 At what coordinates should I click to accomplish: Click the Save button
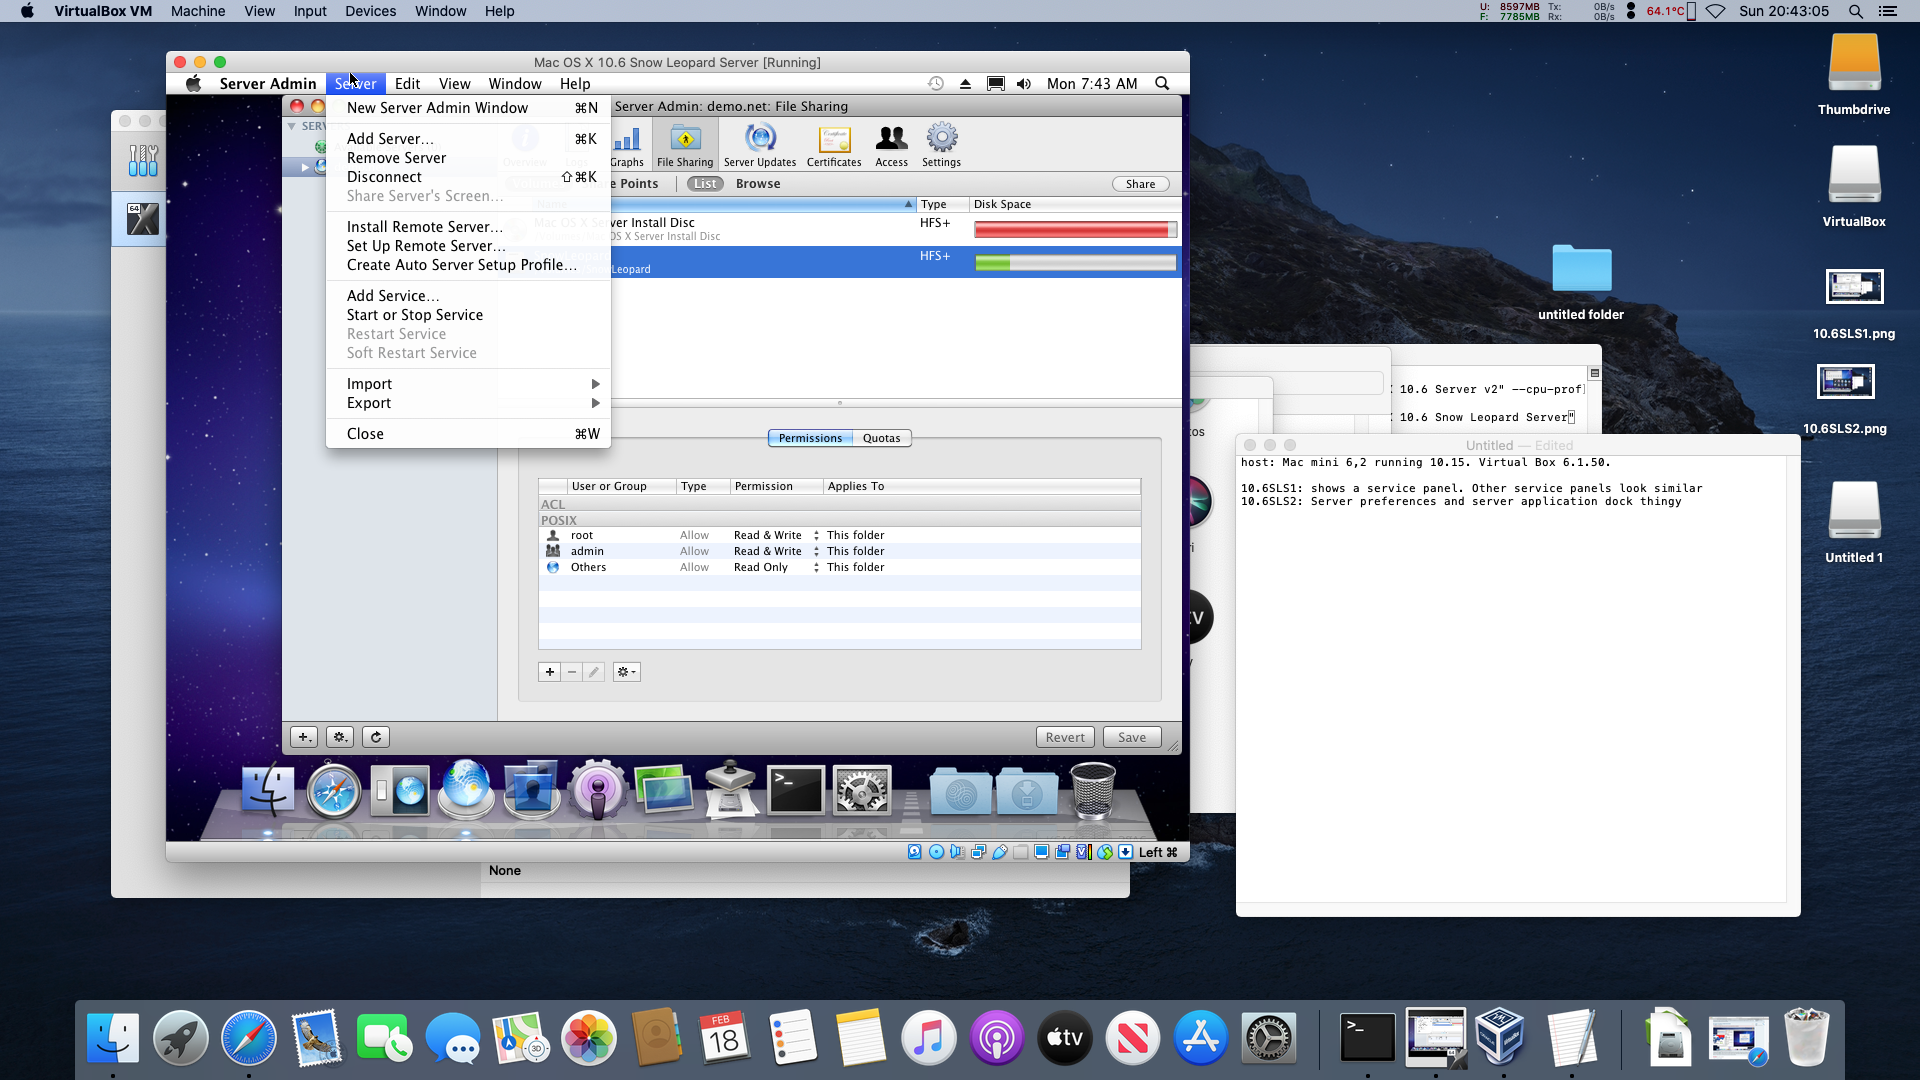[1132, 737]
